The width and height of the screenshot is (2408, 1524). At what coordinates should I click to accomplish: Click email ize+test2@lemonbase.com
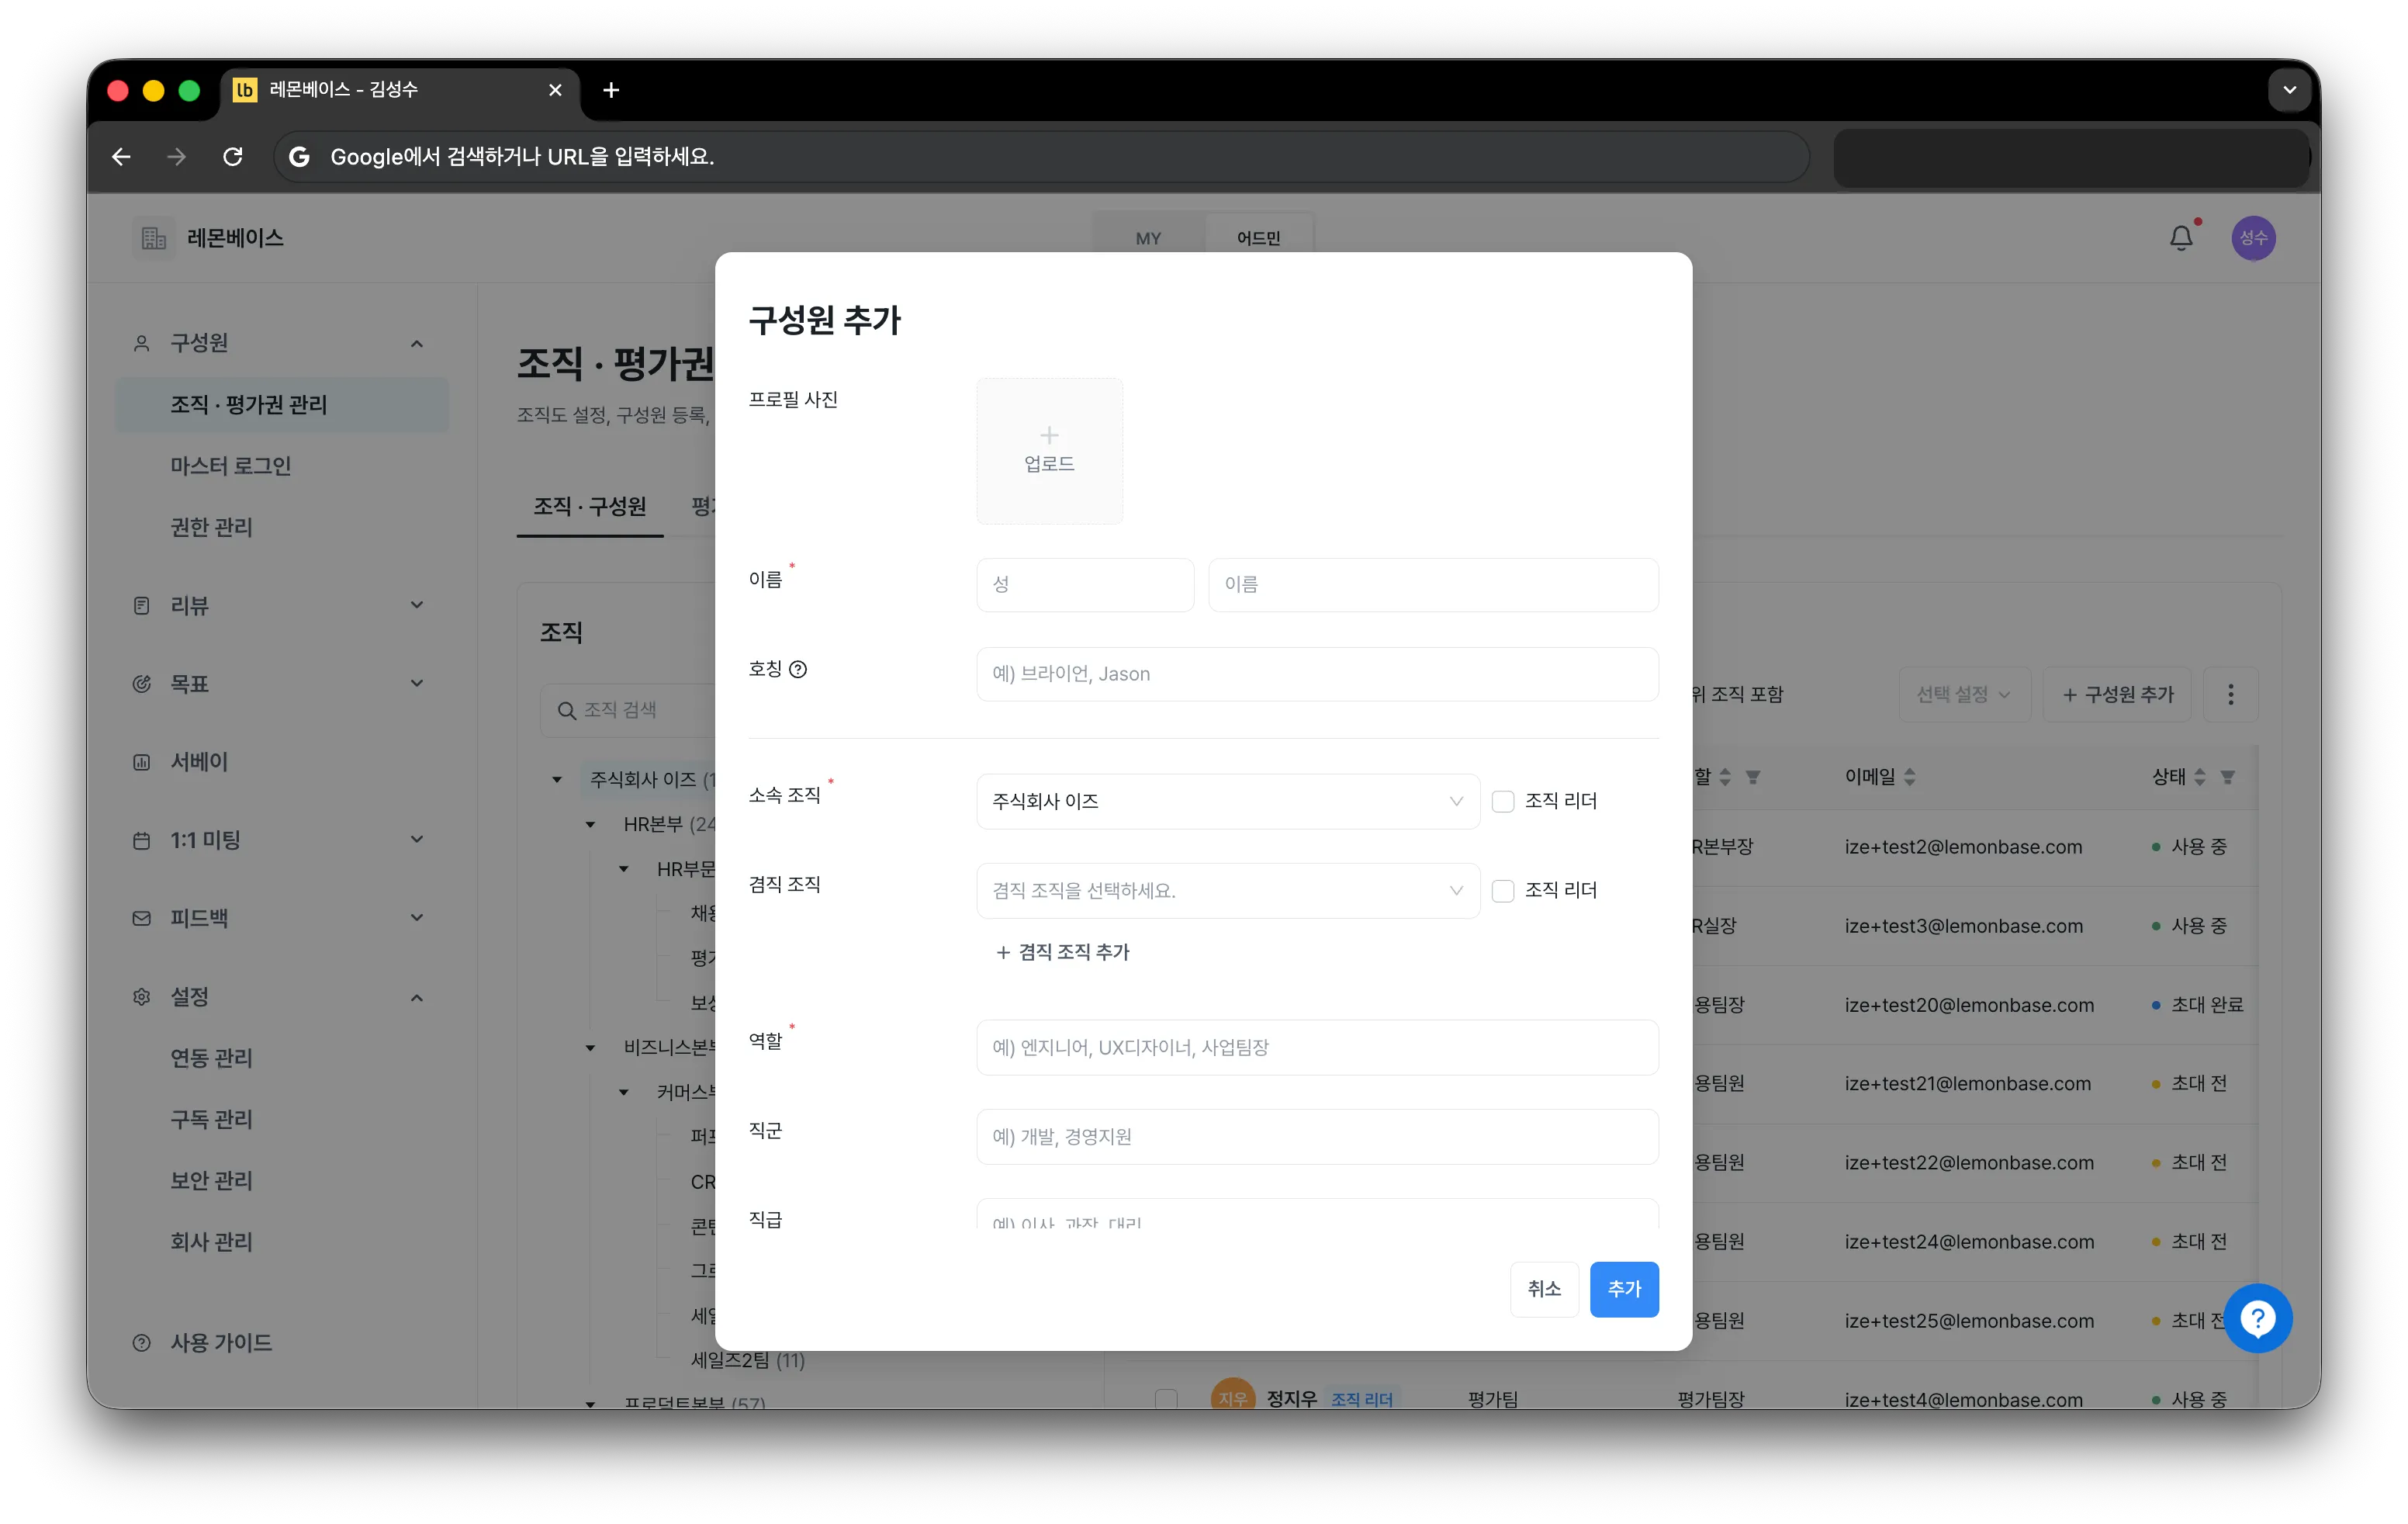point(1963,847)
